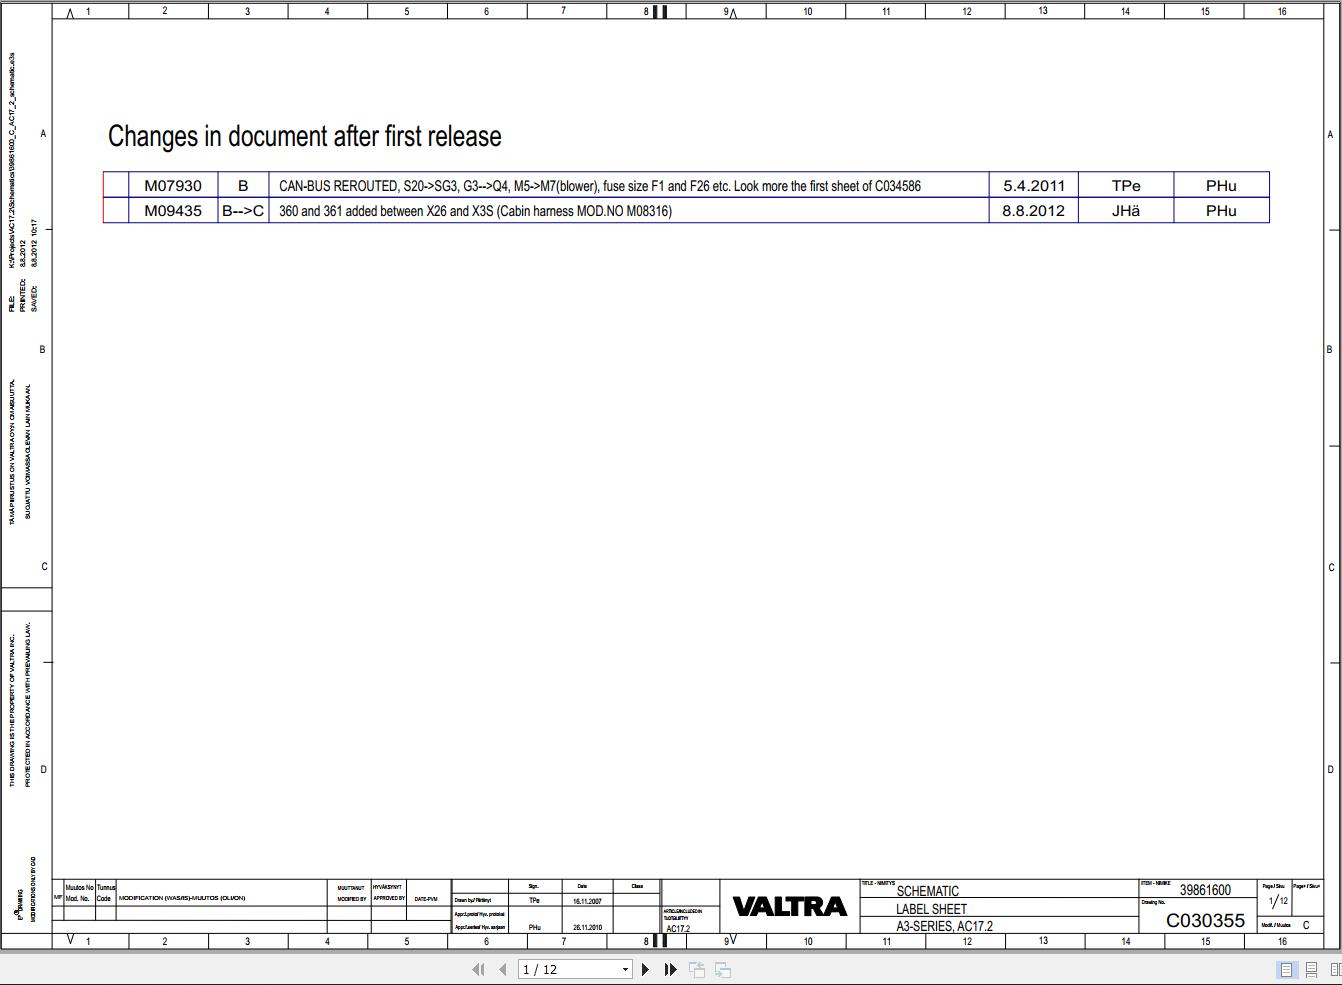Screen dimensions: 1342x985
Task: Click the Changes in document heading
Action: (x=305, y=136)
